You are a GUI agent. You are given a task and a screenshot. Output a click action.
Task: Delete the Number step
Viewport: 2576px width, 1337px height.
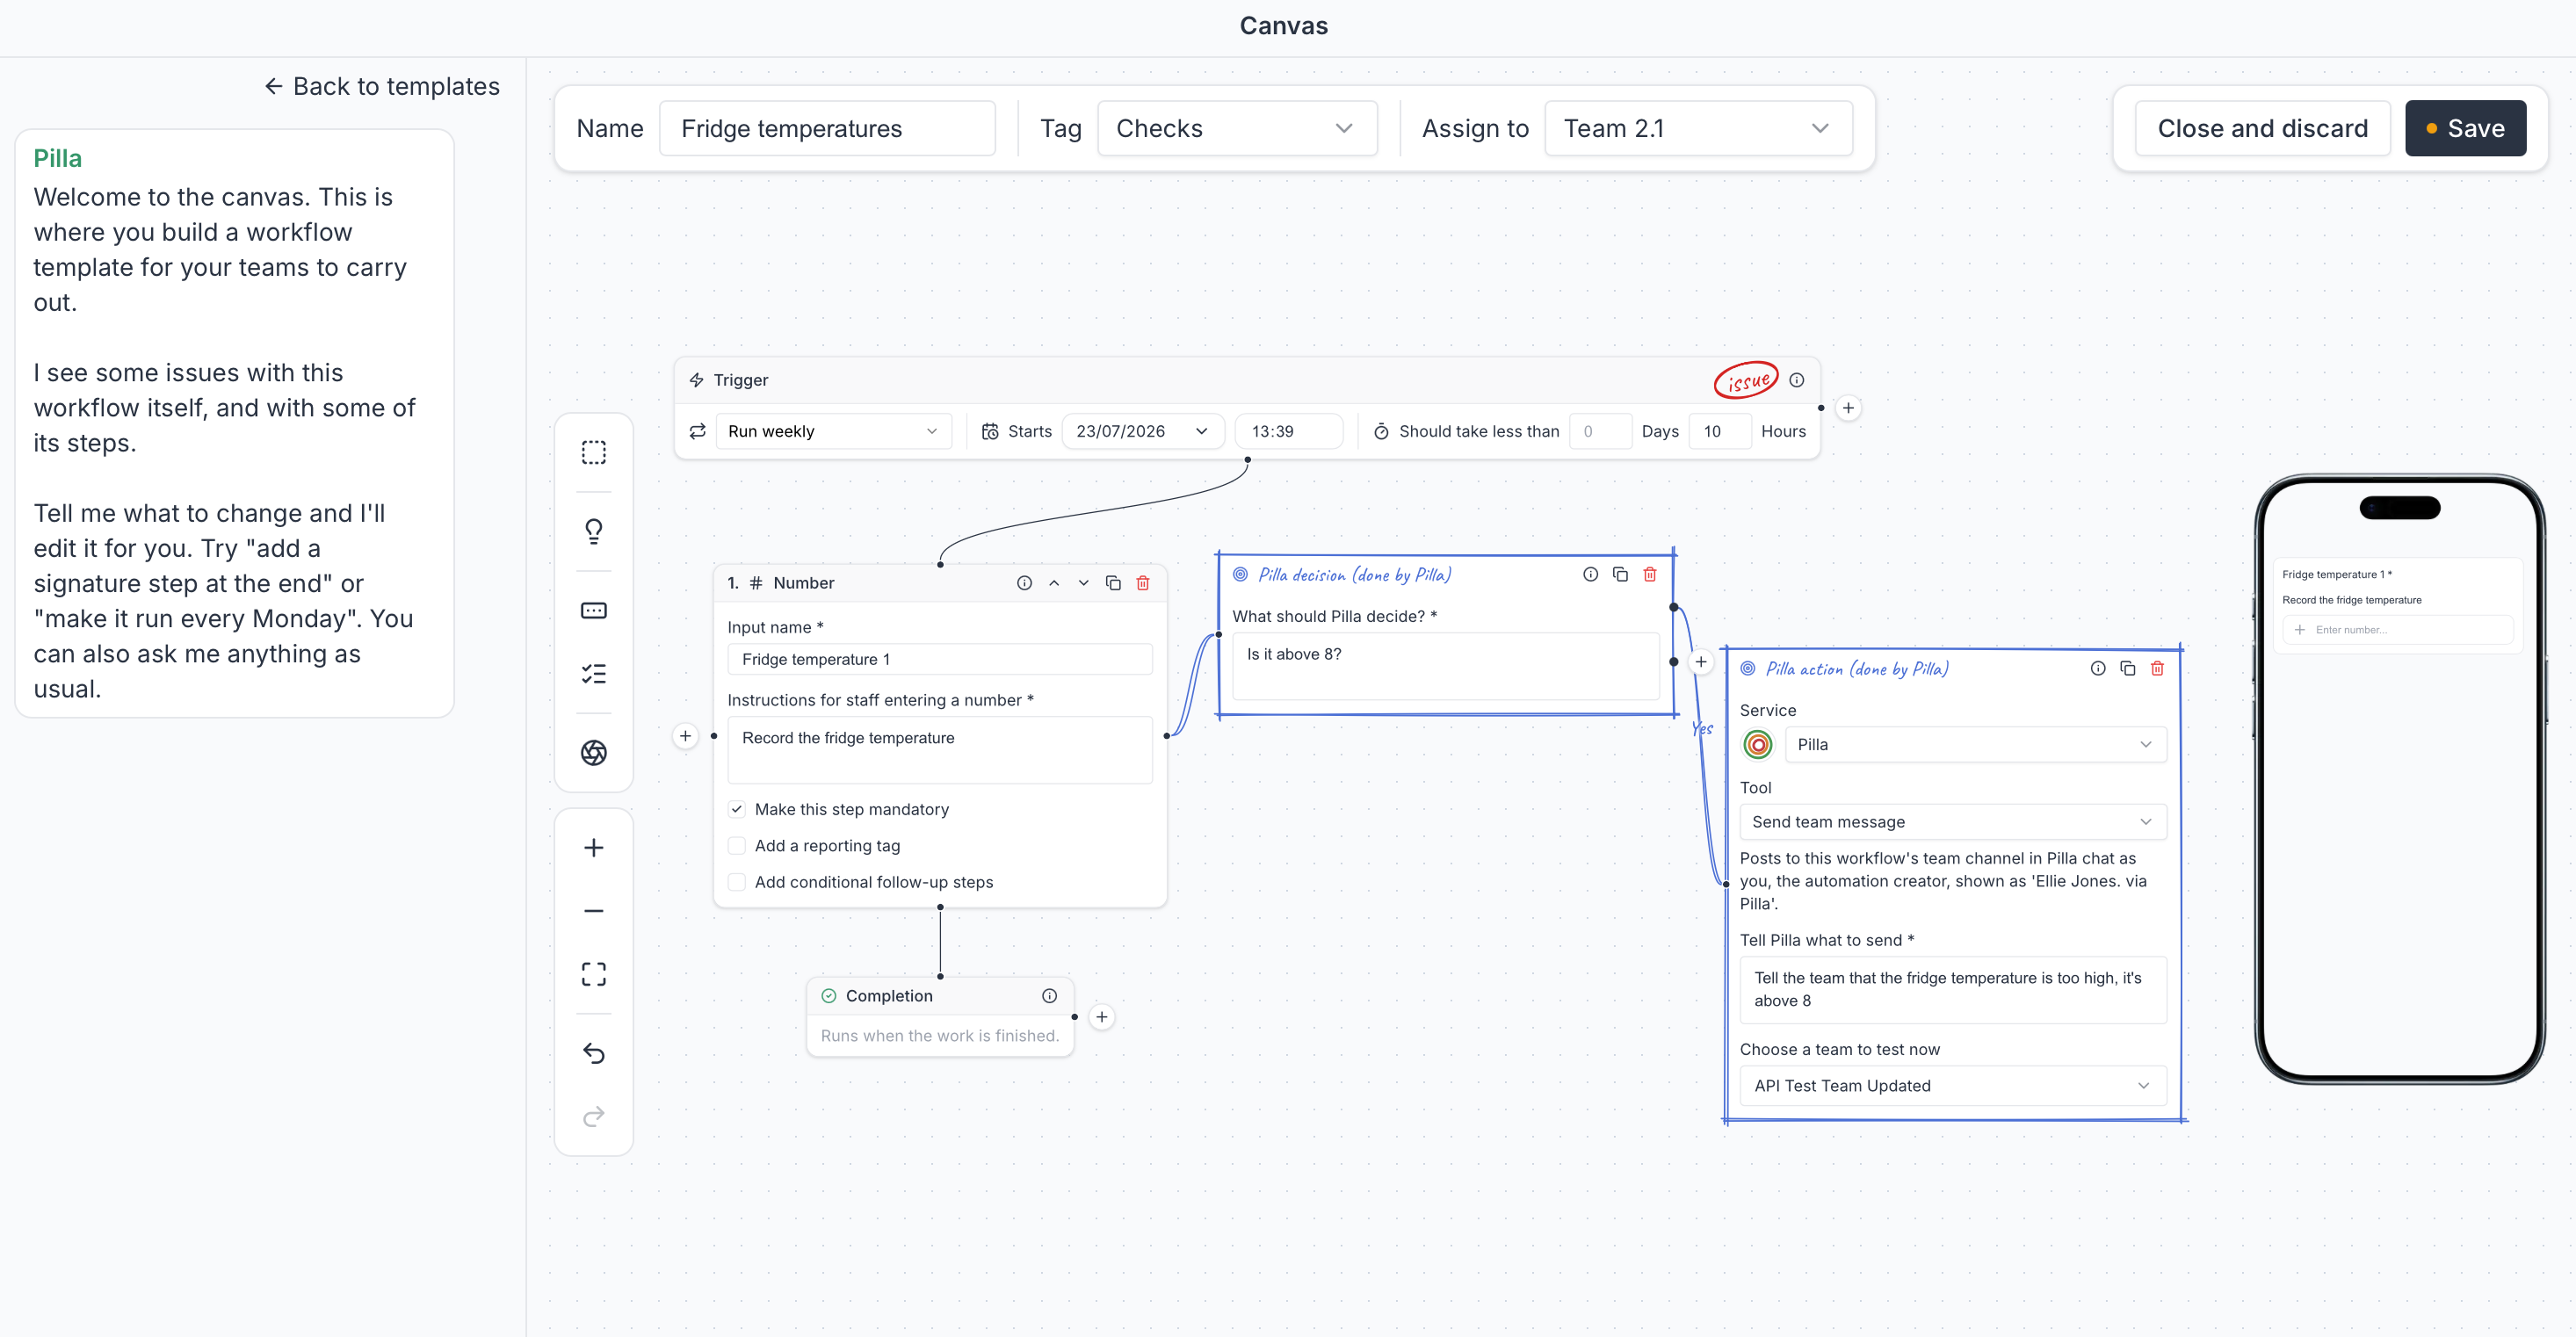click(1143, 583)
